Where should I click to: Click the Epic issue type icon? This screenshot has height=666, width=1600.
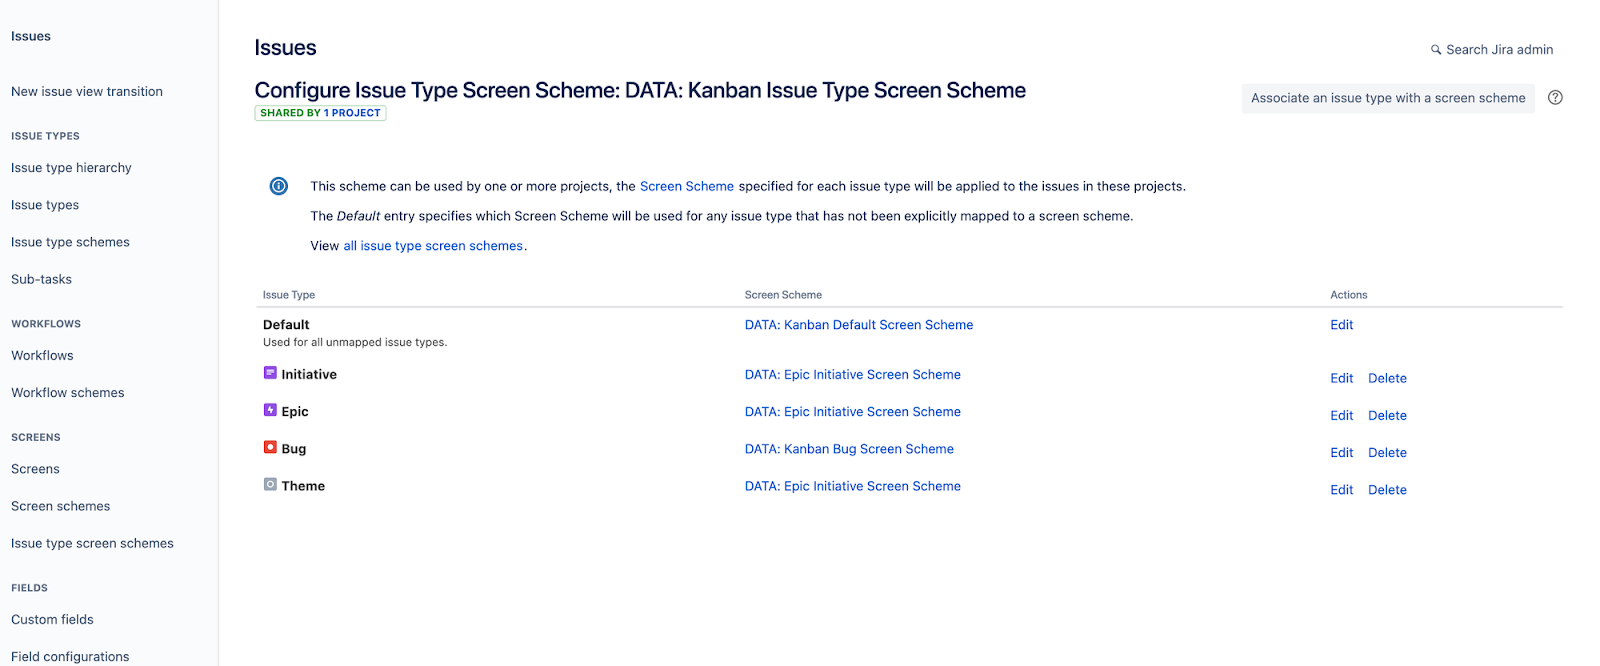[269, 410]
